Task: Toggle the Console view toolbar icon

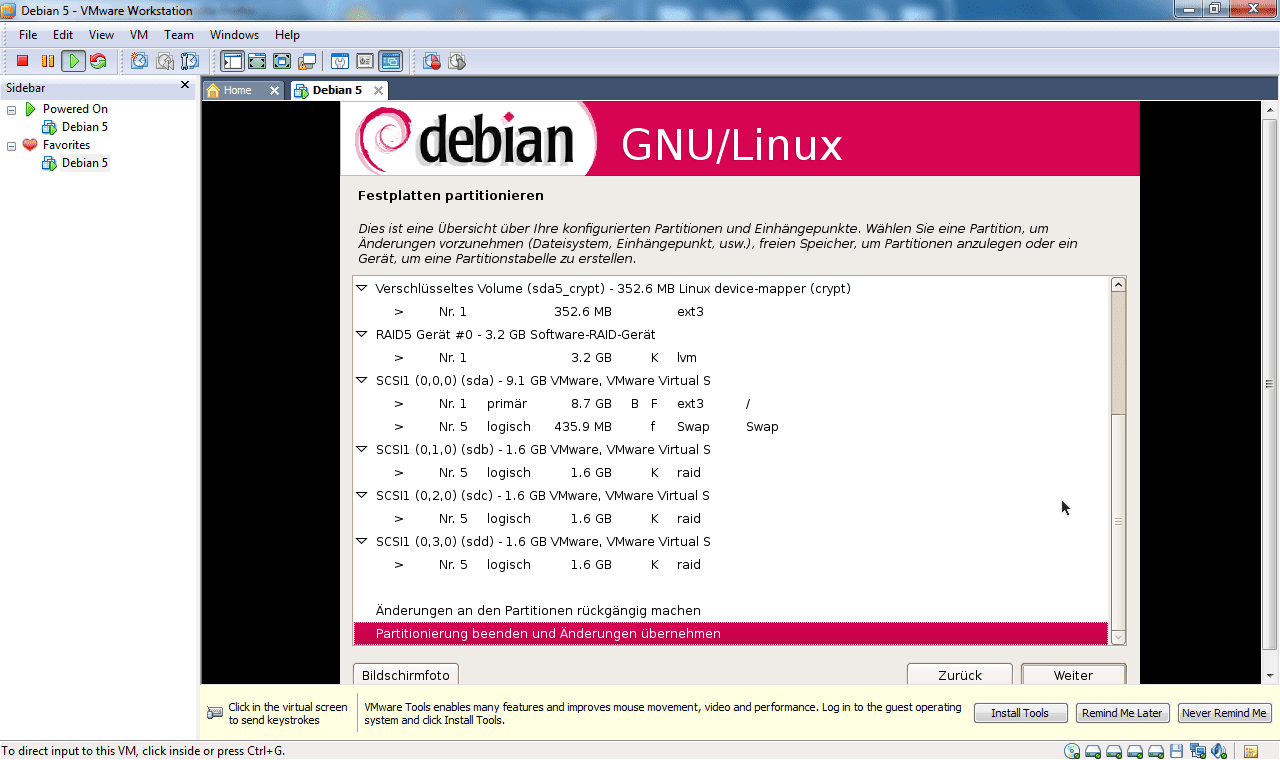Action: coord(390,61)
